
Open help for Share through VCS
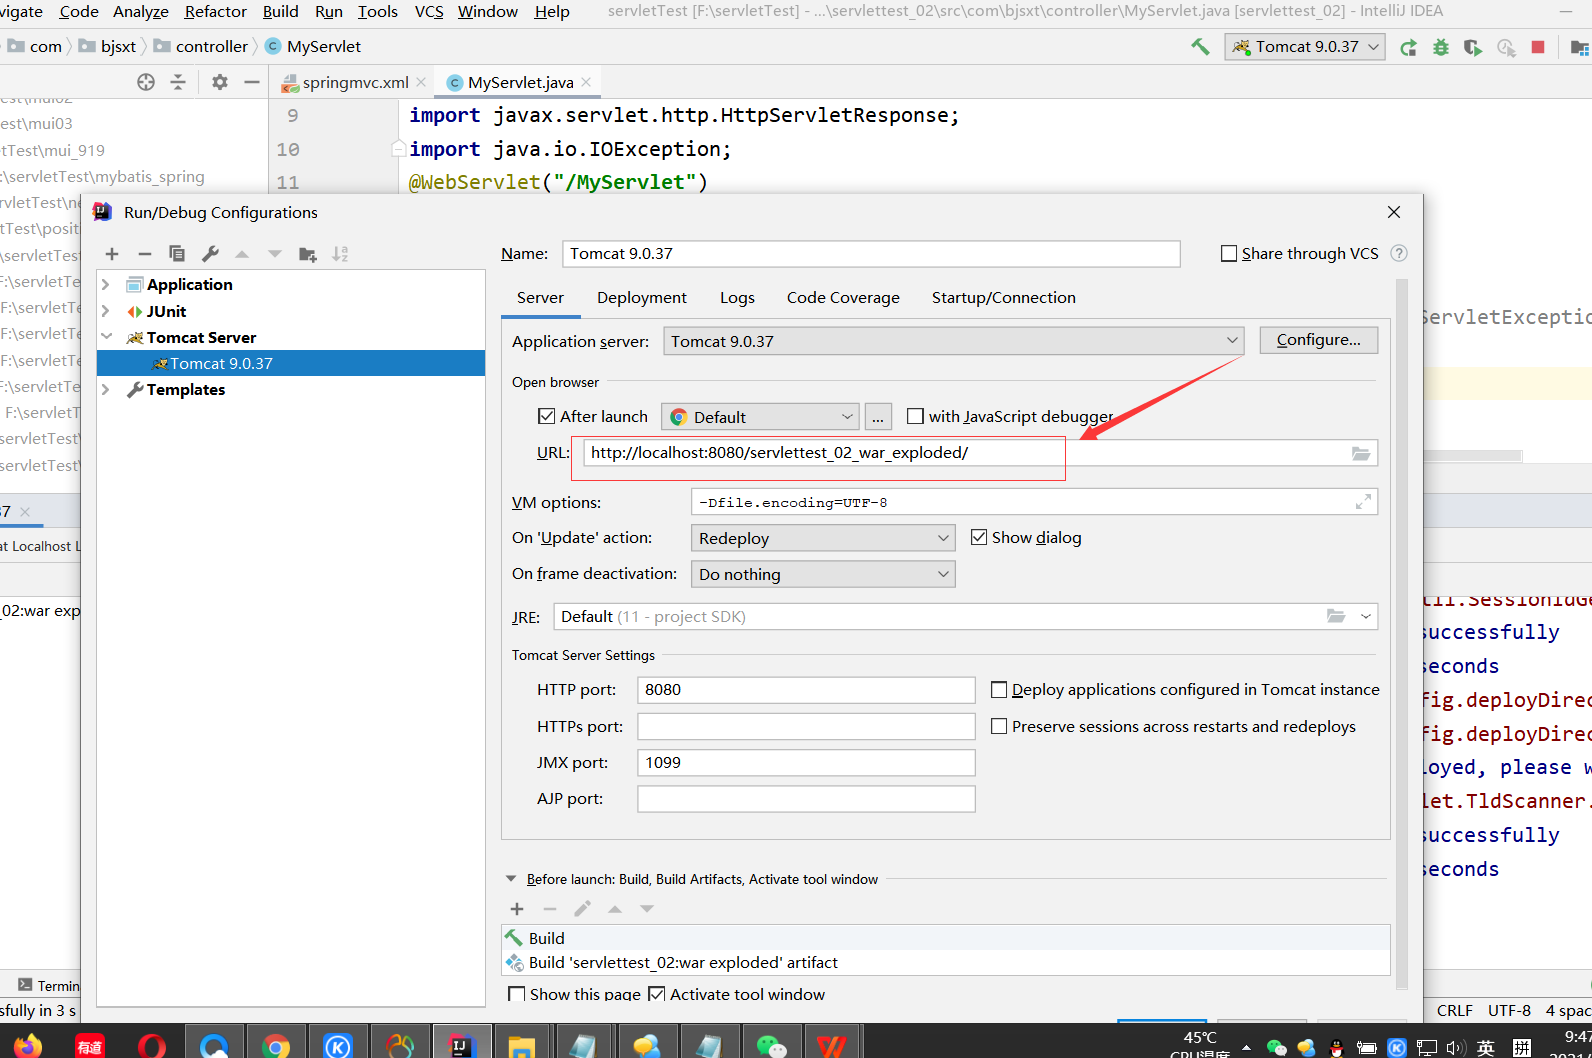coord(1399,254)
